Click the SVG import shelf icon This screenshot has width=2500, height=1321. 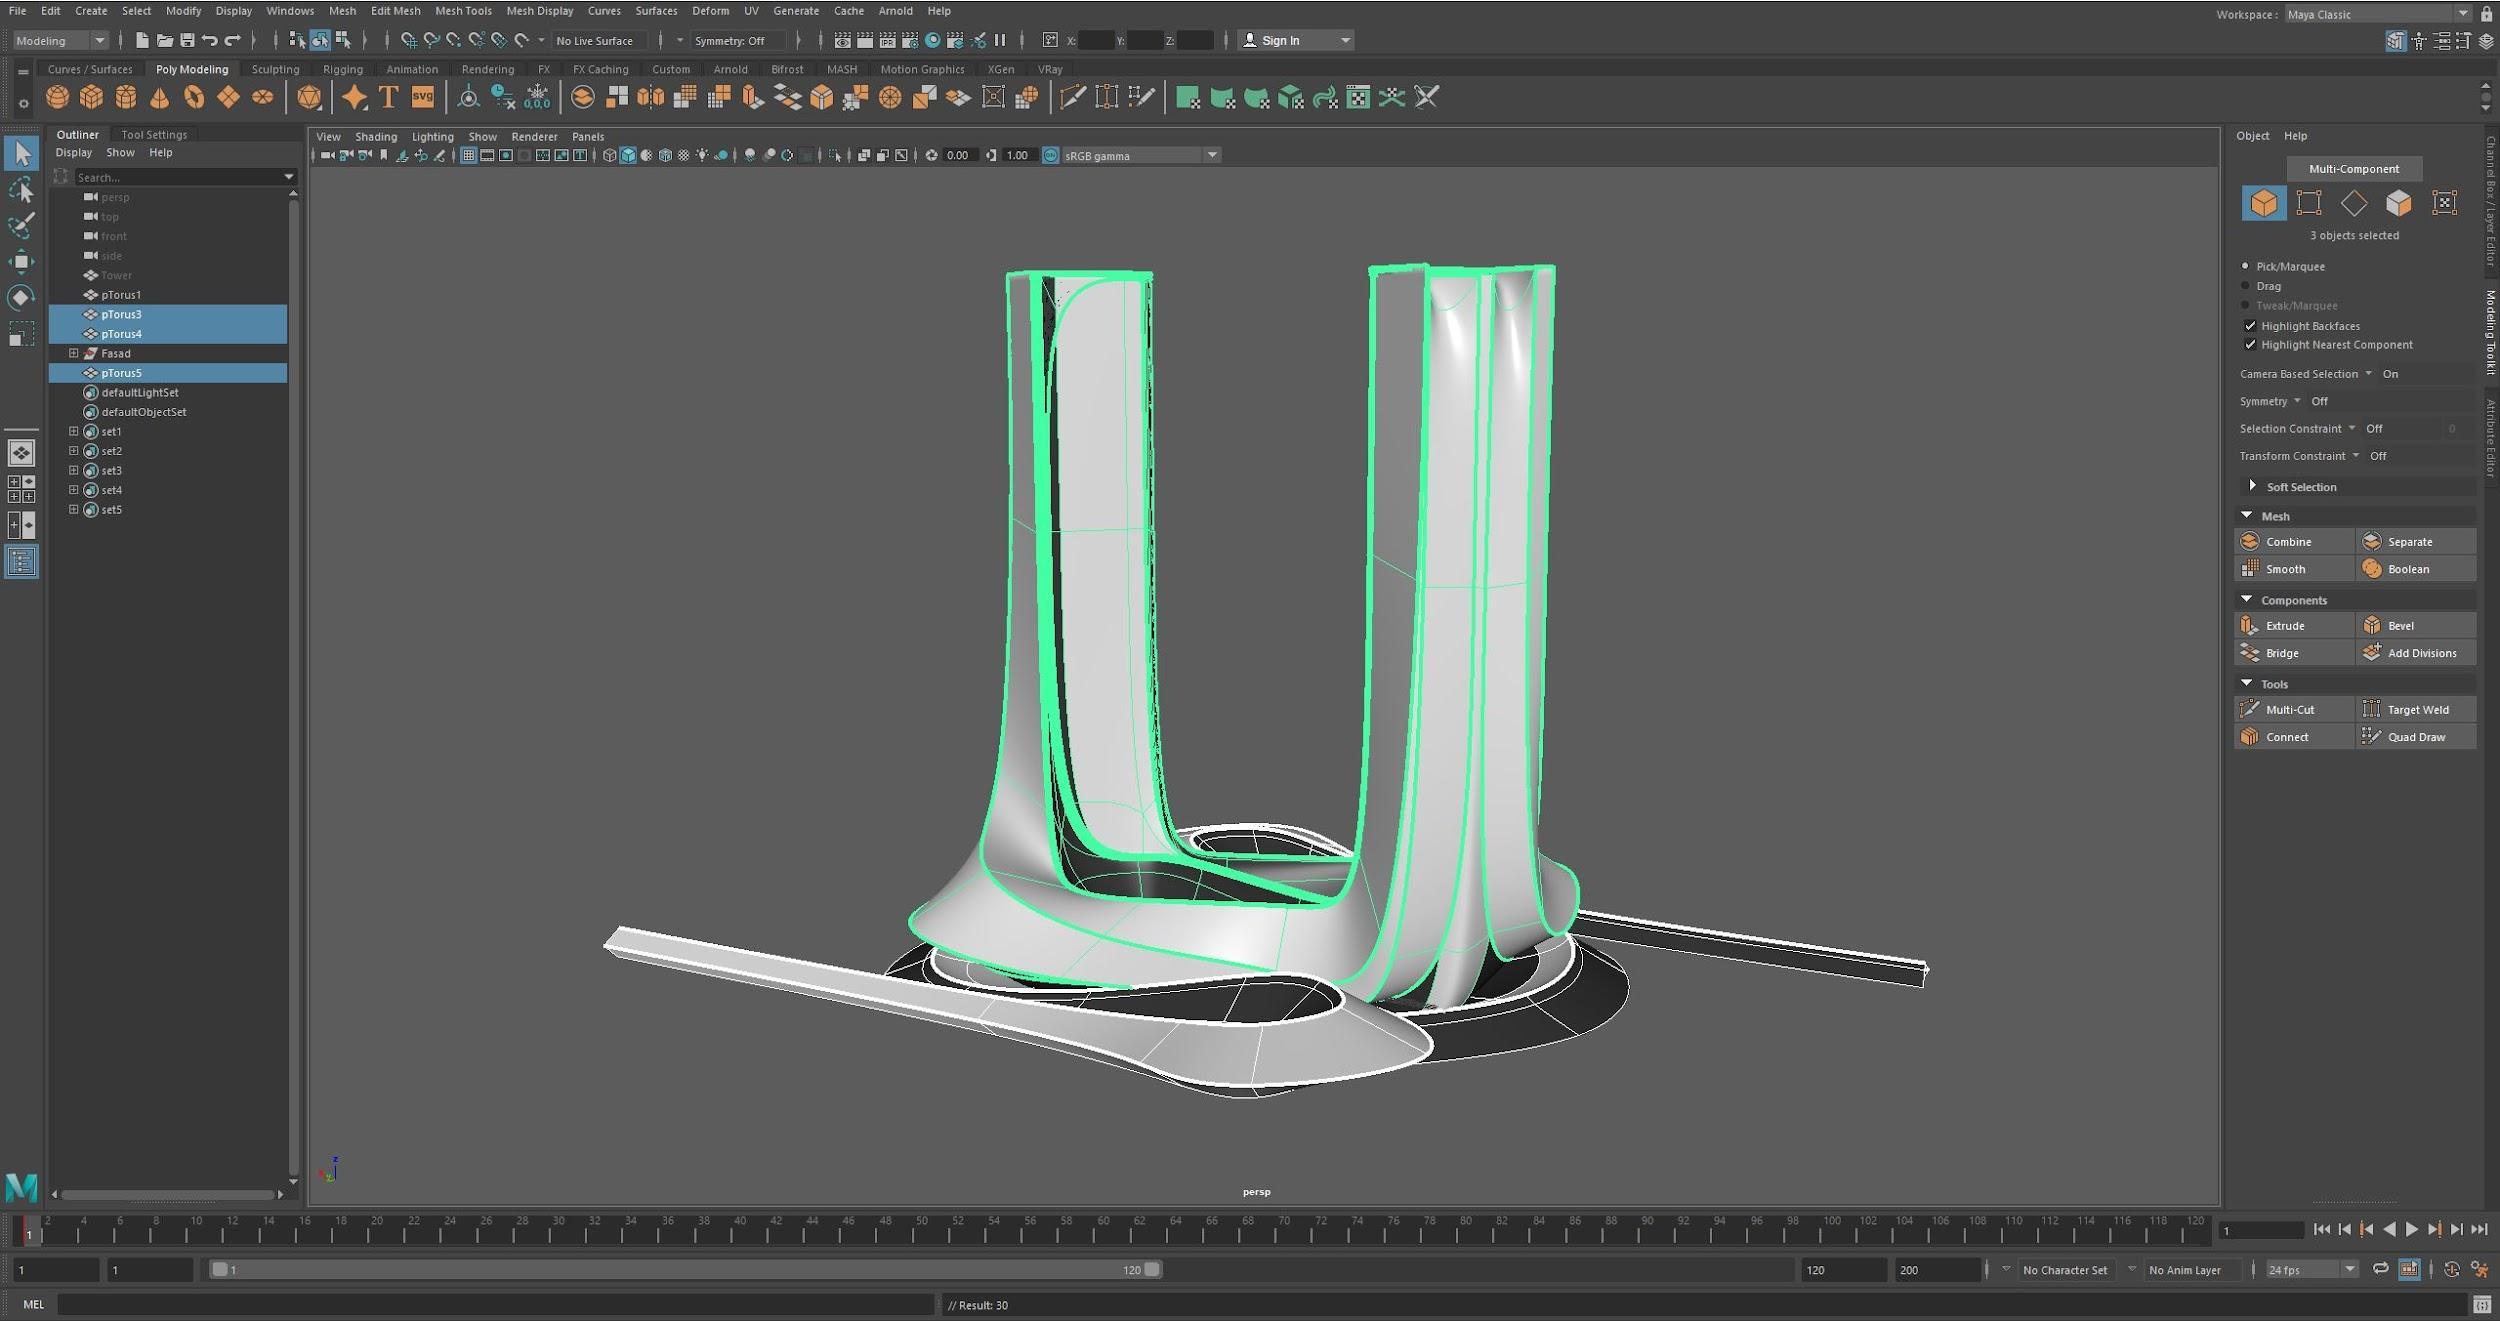423,97
